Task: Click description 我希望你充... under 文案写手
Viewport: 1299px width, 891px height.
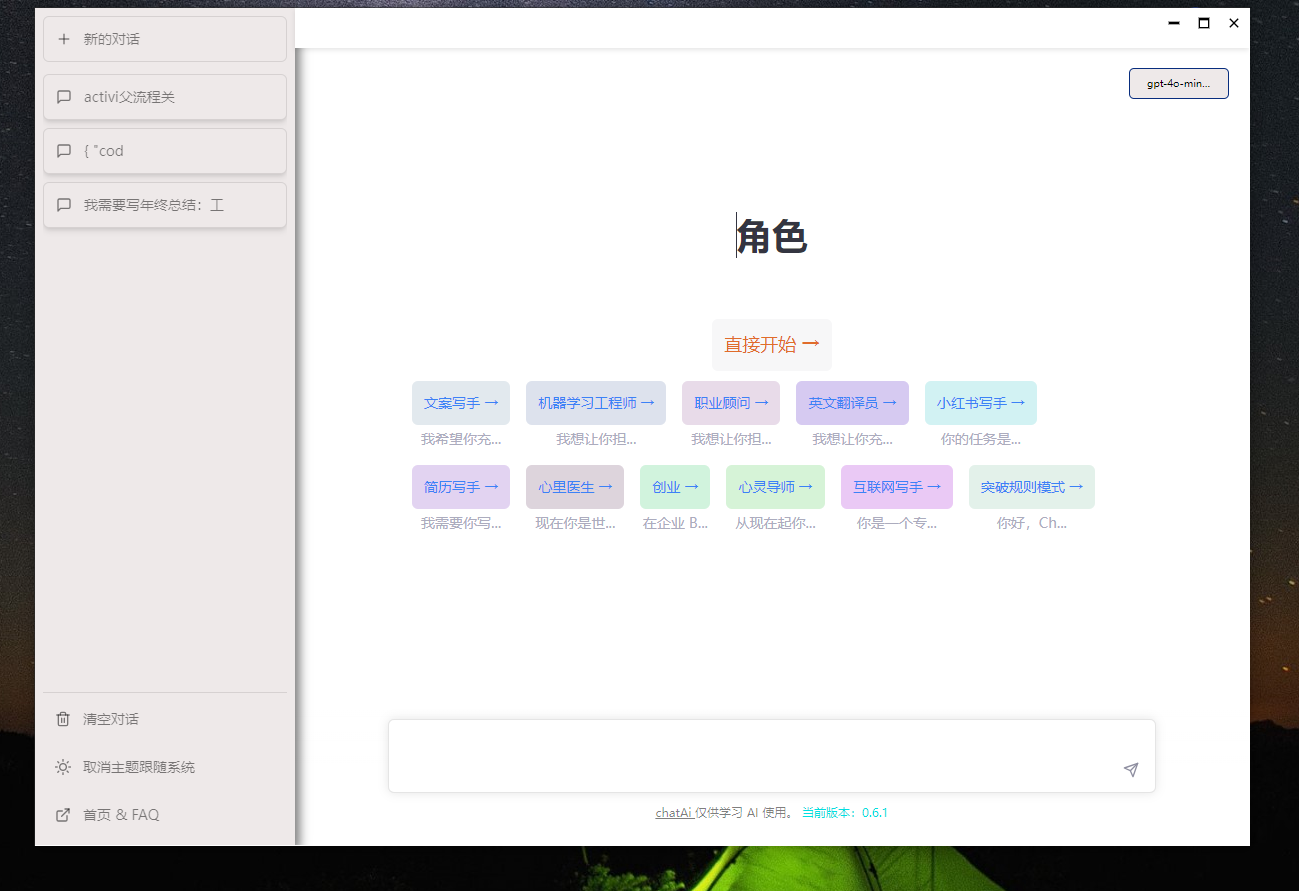Action: click(x=461, y=439)
